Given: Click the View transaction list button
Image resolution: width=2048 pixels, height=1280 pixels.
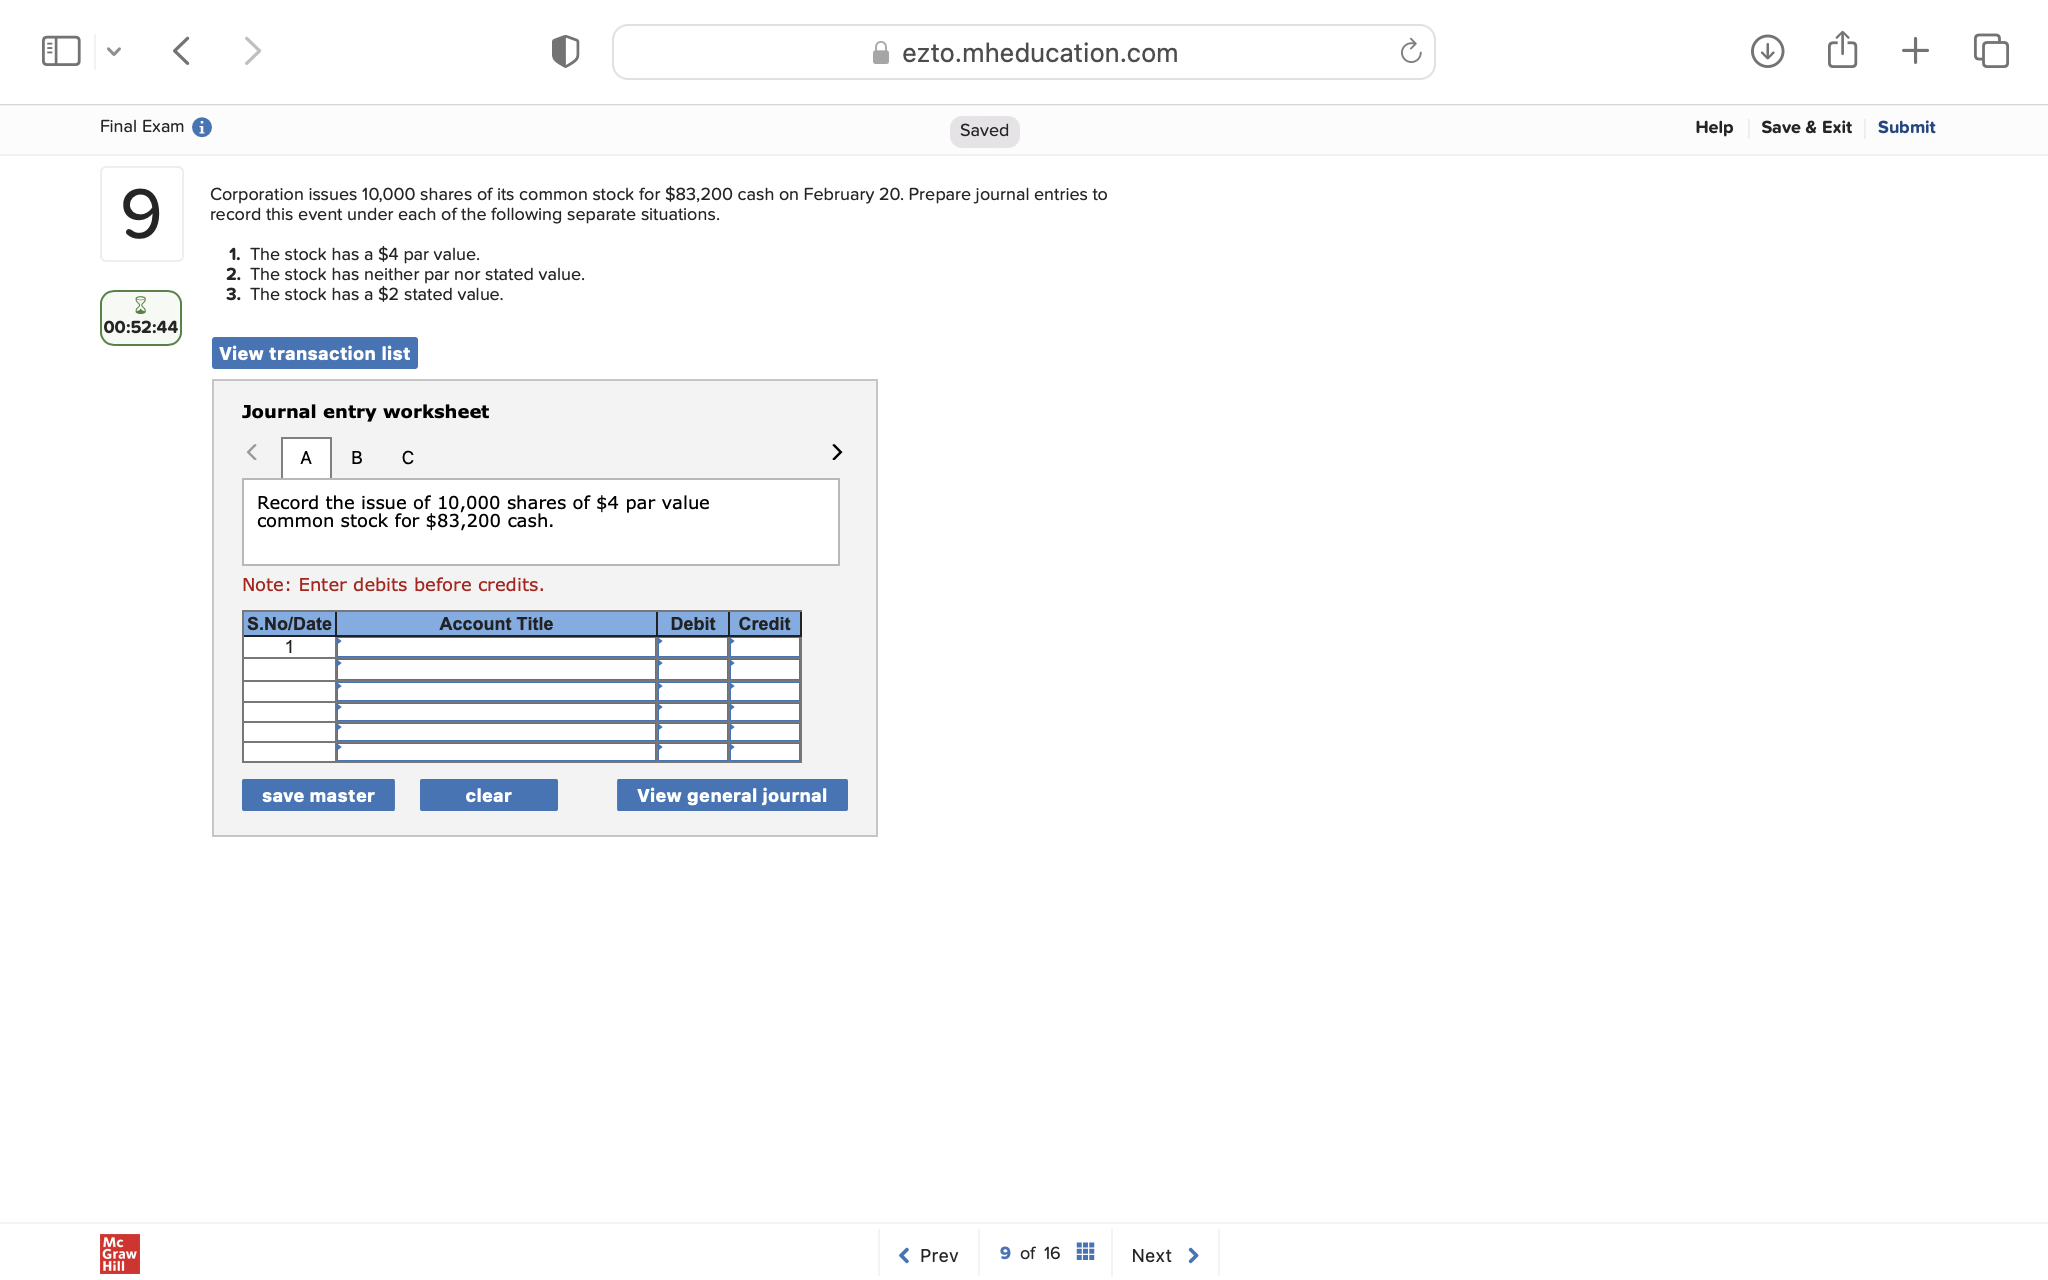Looking at the screenshot, I should click(314, 353).
